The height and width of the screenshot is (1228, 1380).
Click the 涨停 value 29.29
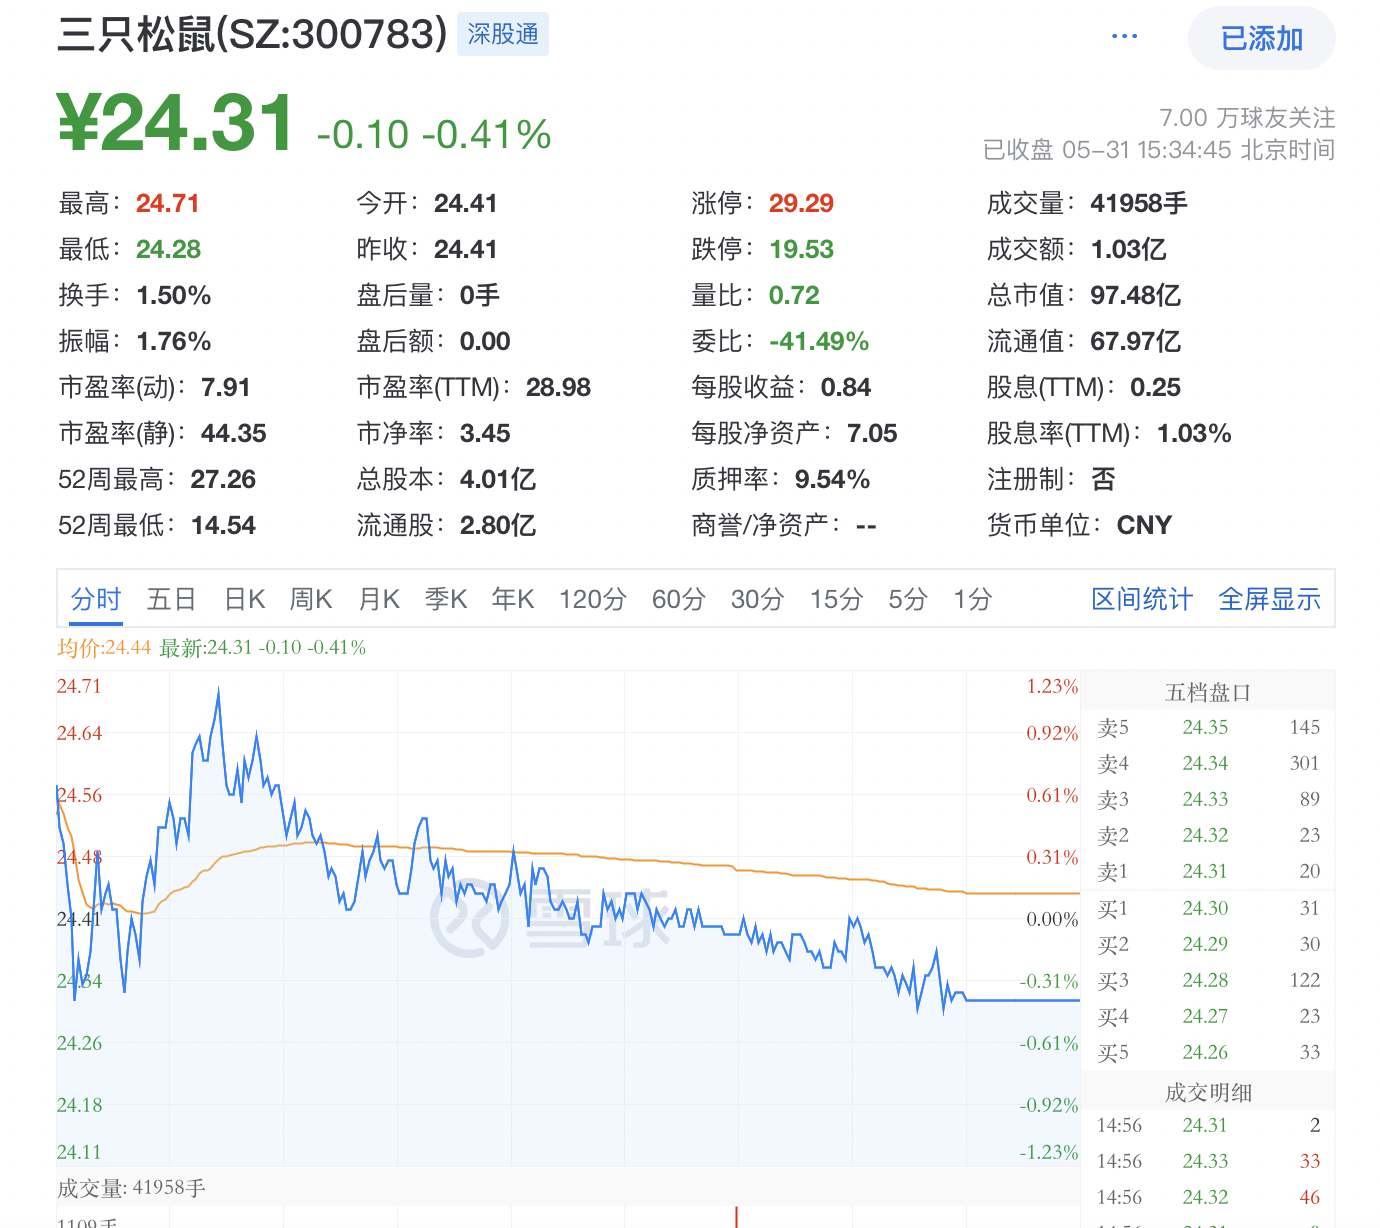(801, 203)
